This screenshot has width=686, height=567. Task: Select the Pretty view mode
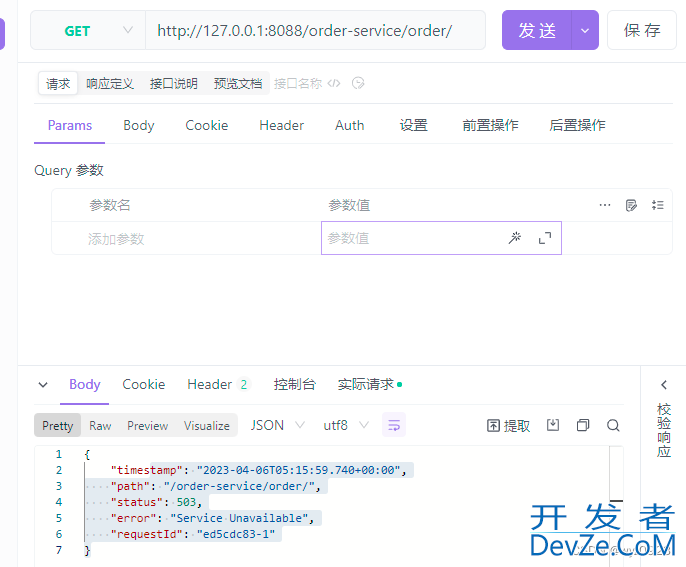tap(57, 425)
